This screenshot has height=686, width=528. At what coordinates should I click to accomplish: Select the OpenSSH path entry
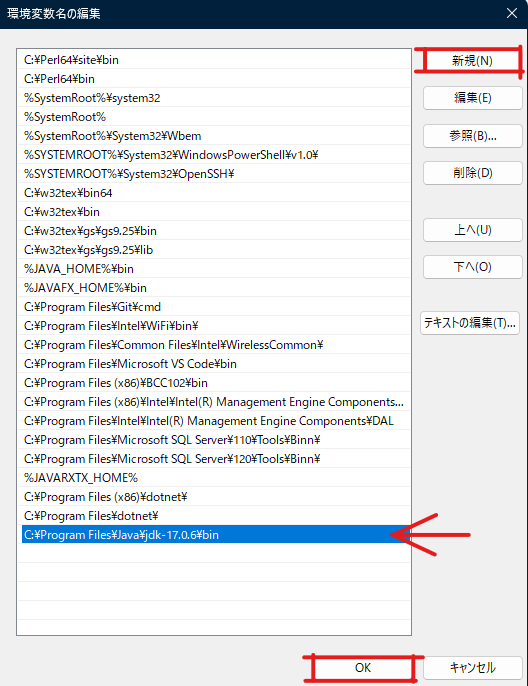coord(214,174)
